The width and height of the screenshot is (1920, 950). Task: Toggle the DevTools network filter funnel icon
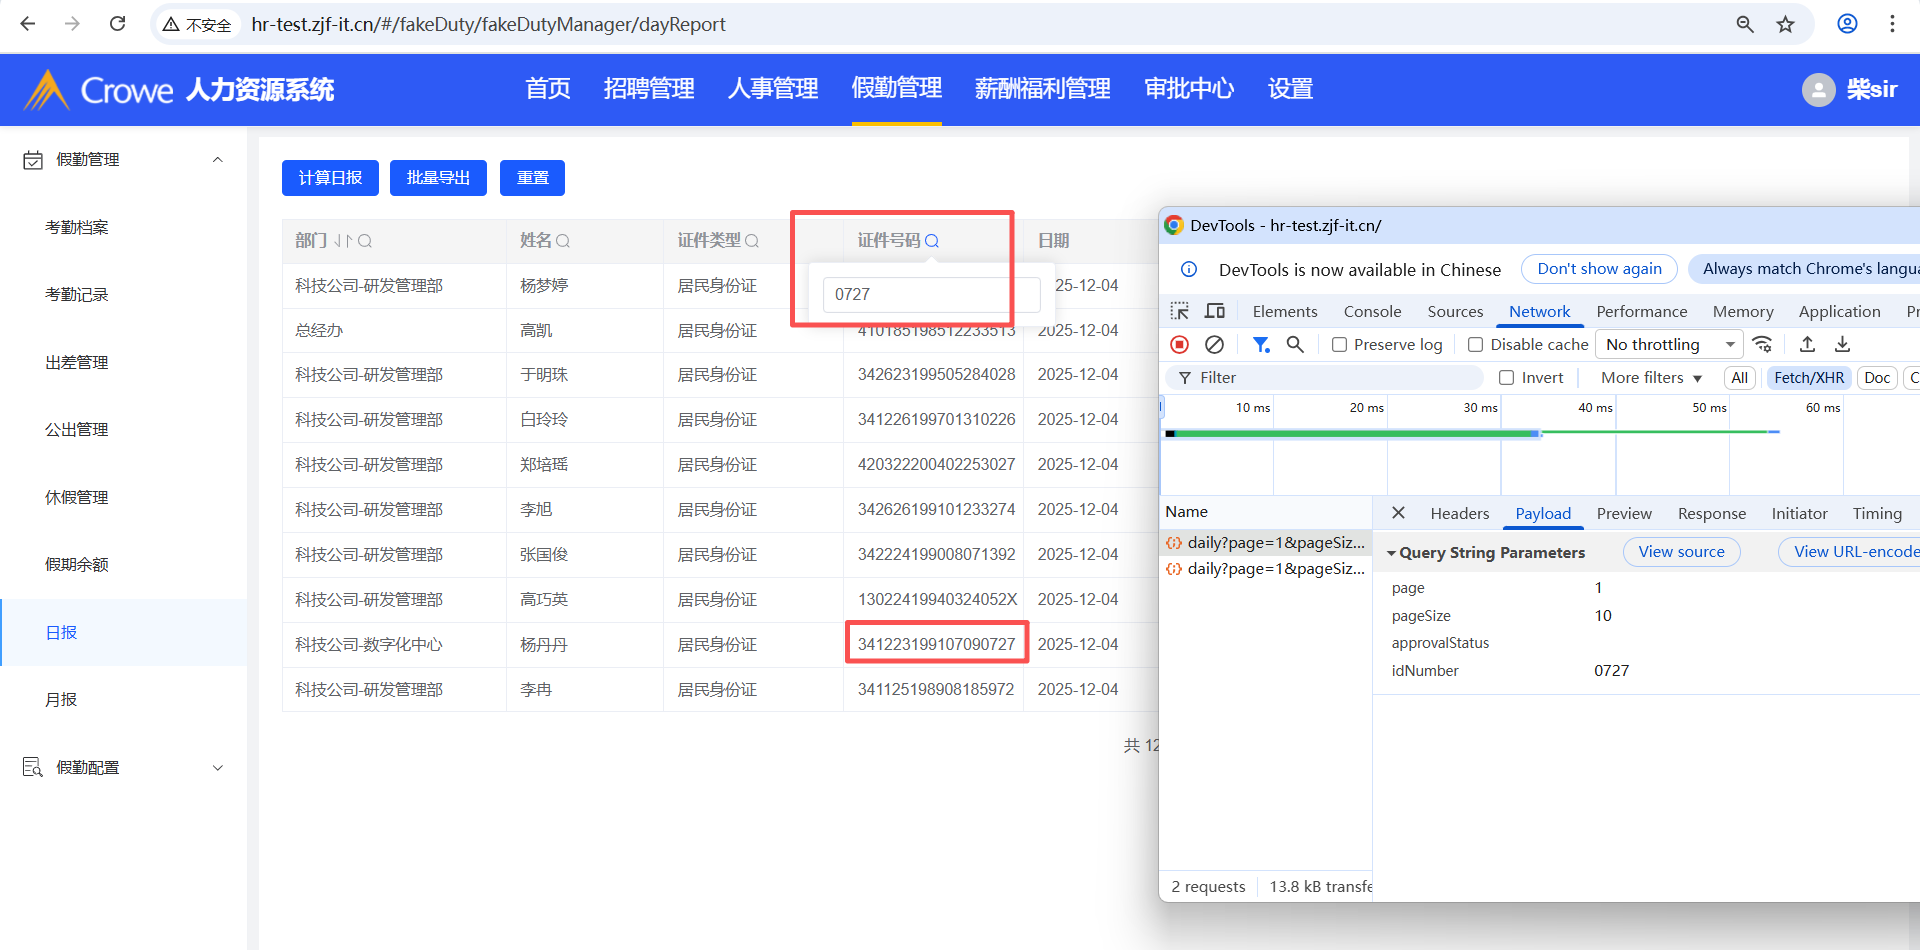coord(1261,344)
